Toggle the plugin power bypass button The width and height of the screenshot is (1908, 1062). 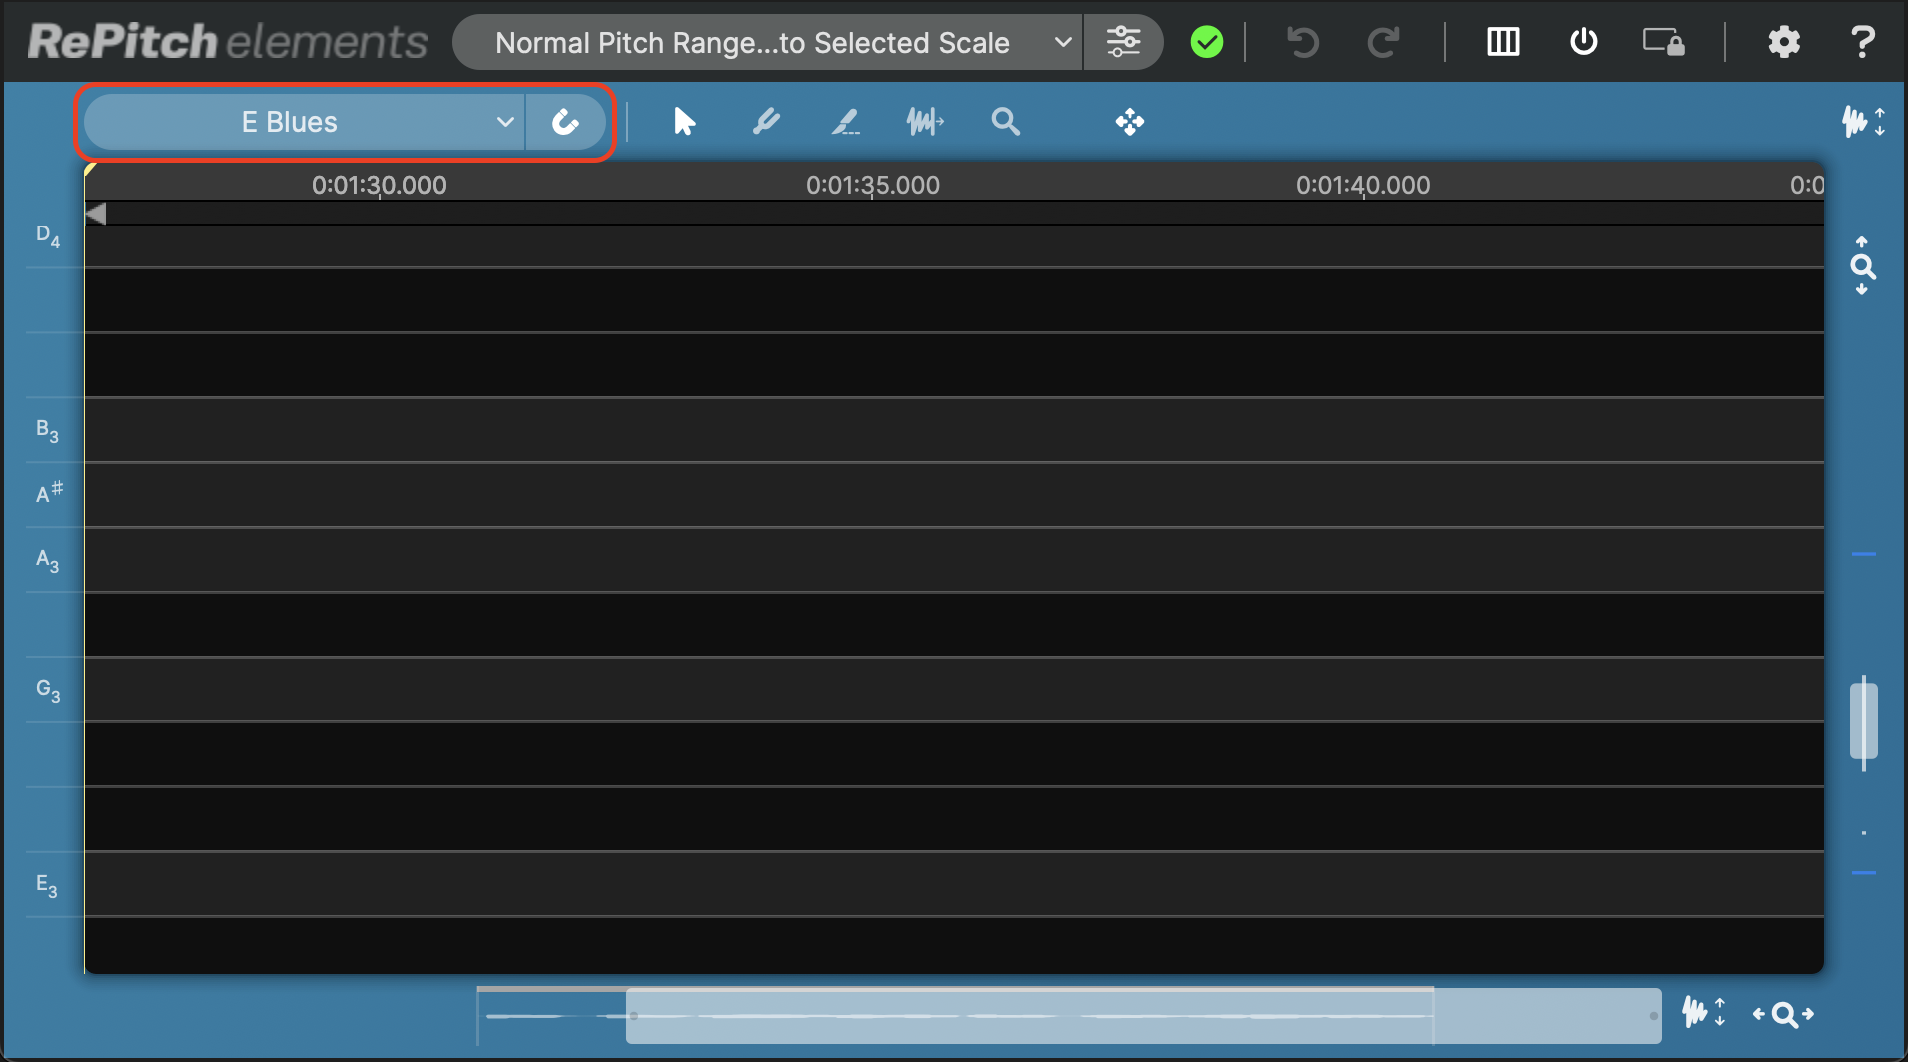[1583, 42]
